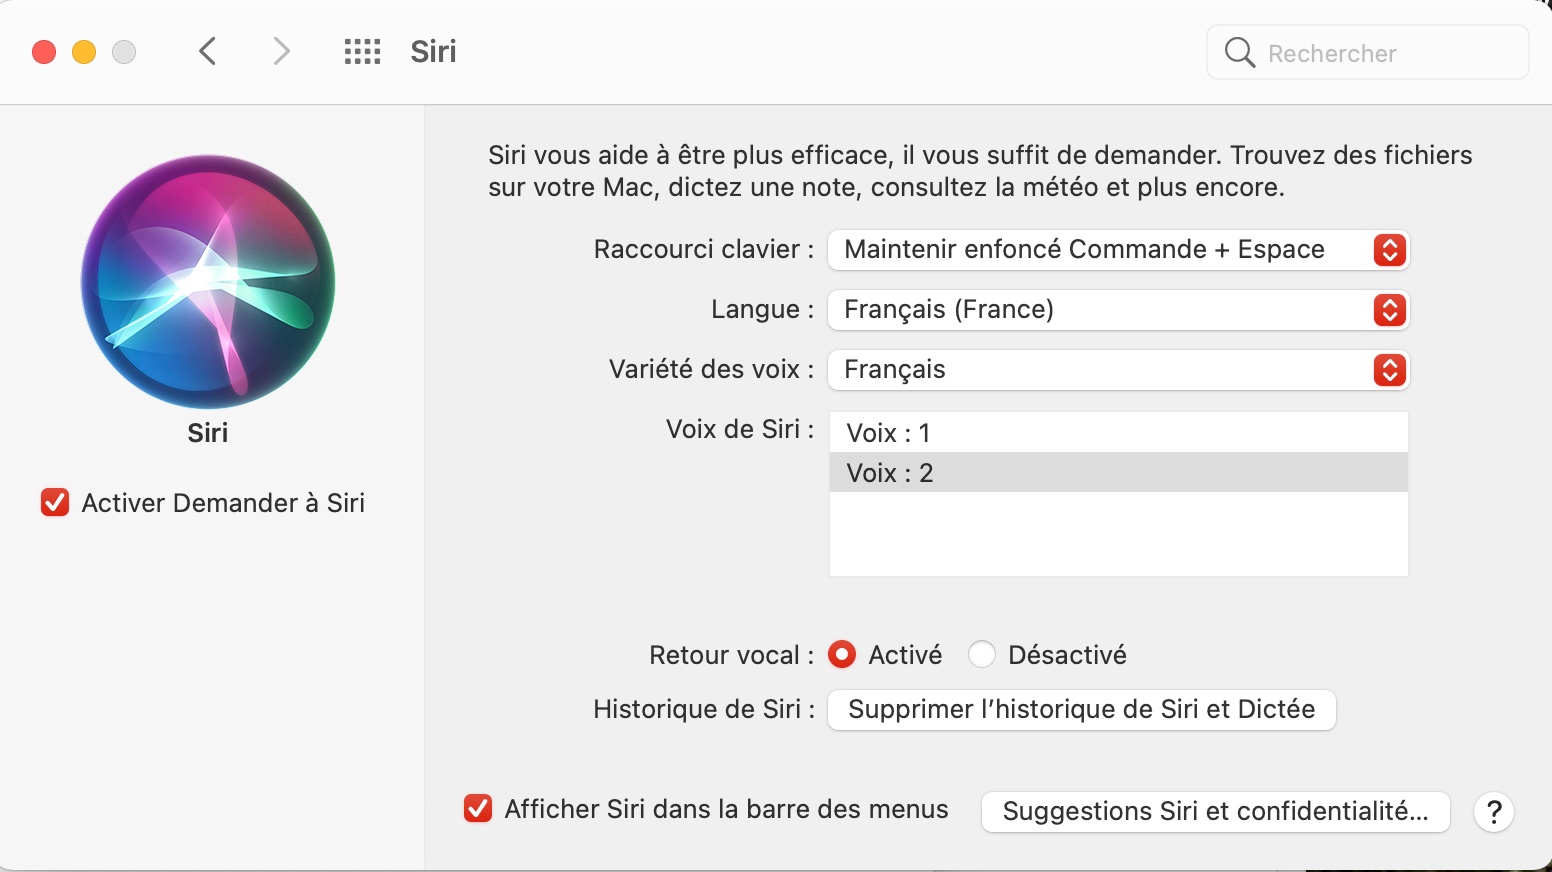Expand the Variété des voix dropdown
Image resolution: width=1552 pixels, height=872 pixels.
pos(1117,370)
